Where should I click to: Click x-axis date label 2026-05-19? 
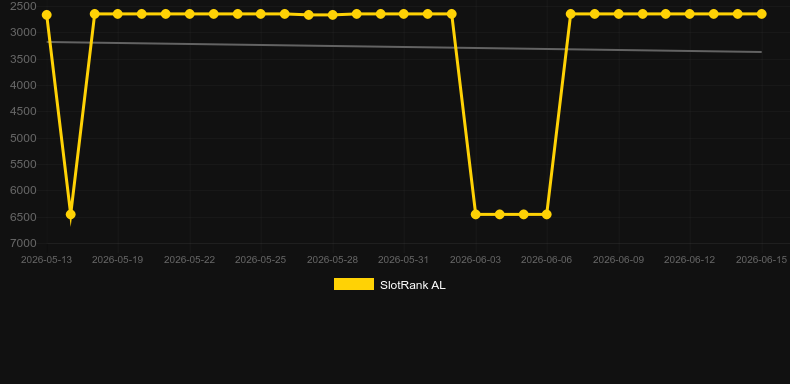(117, 260)
